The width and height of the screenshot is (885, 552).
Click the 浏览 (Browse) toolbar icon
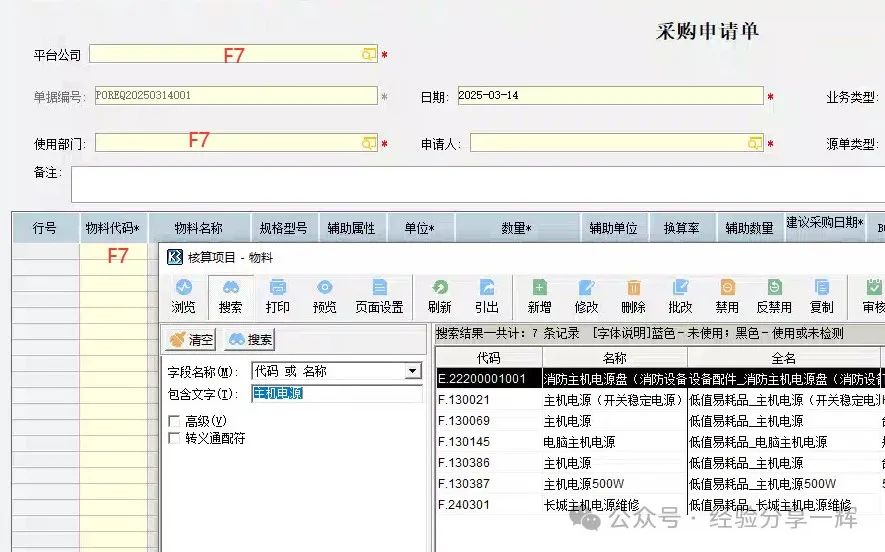coord(183,296)
